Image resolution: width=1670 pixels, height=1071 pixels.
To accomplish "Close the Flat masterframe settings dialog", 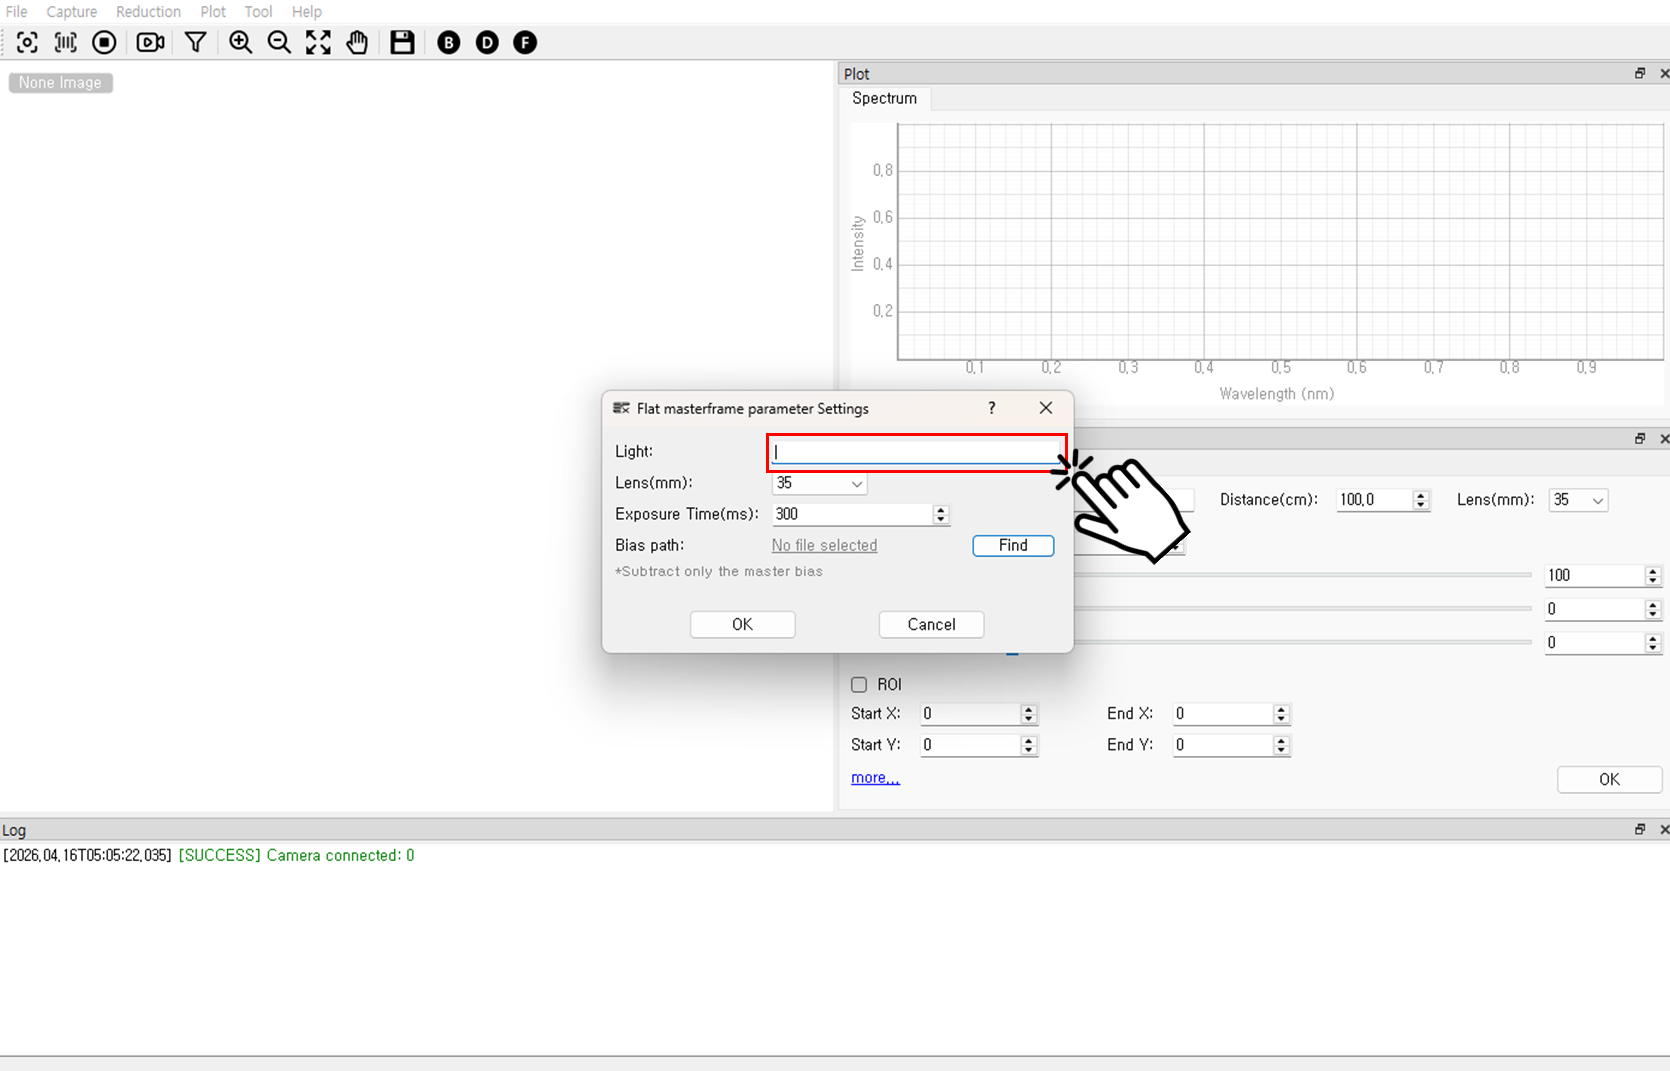I will coord(1046,408).
